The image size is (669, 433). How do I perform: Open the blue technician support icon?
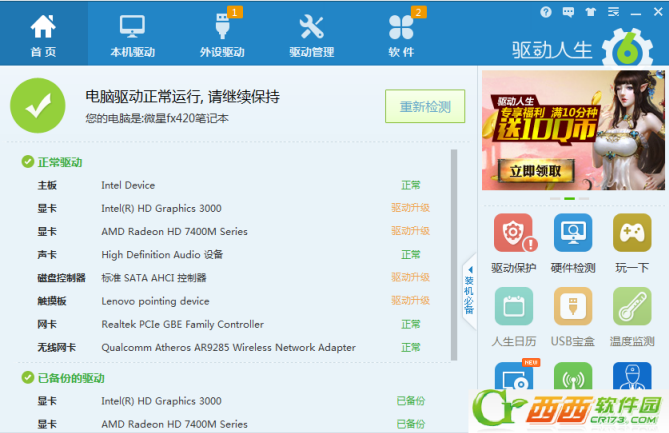[x=632, y=376]
